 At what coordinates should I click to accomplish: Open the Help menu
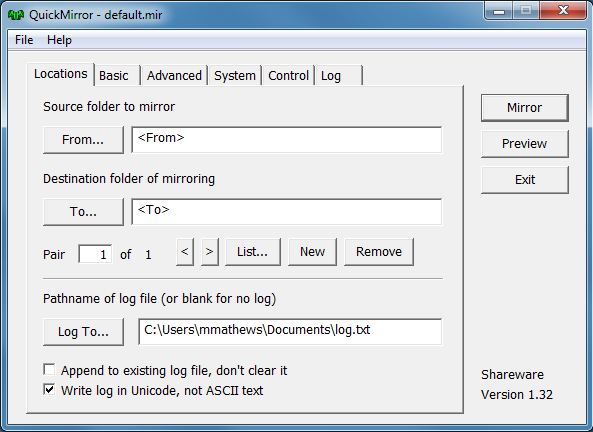[x=59, y=40]
